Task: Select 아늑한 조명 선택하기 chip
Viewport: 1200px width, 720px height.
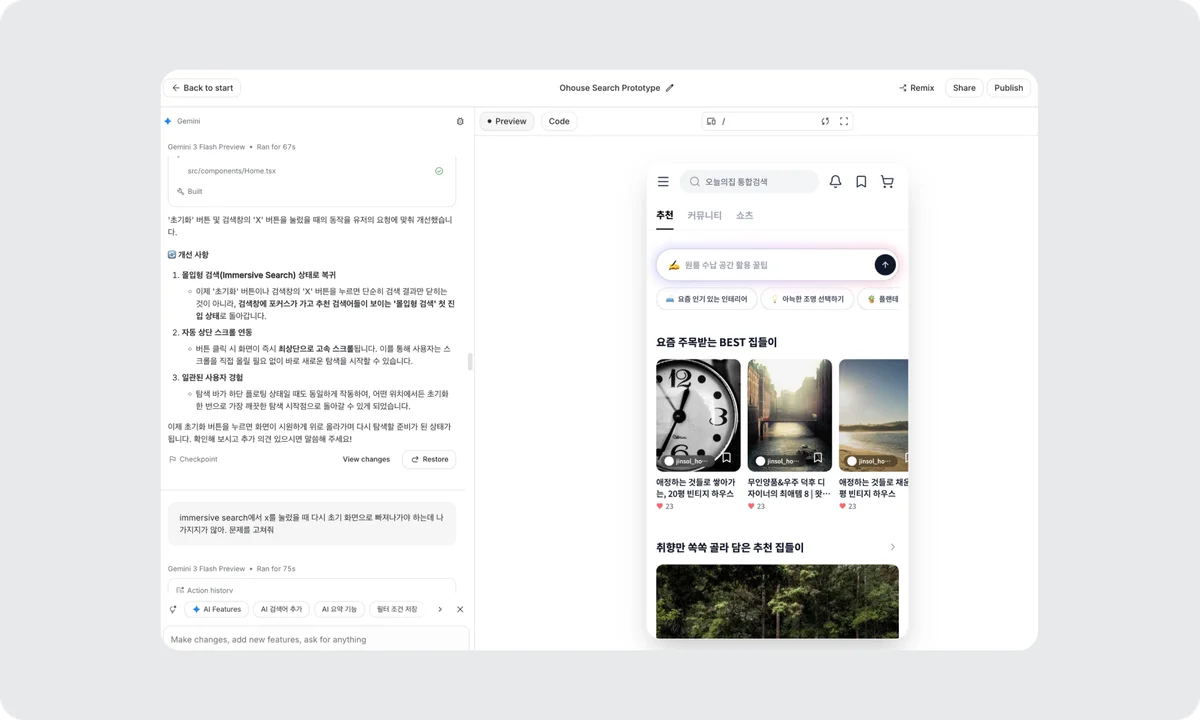Action: point(806,299)
